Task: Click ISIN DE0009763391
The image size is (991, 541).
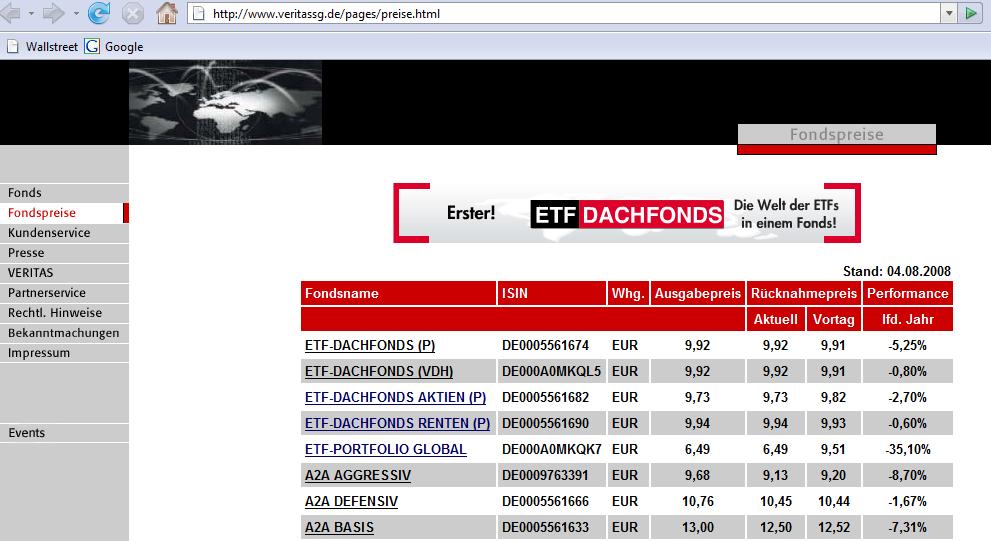Action: click(x=545, y=475)
